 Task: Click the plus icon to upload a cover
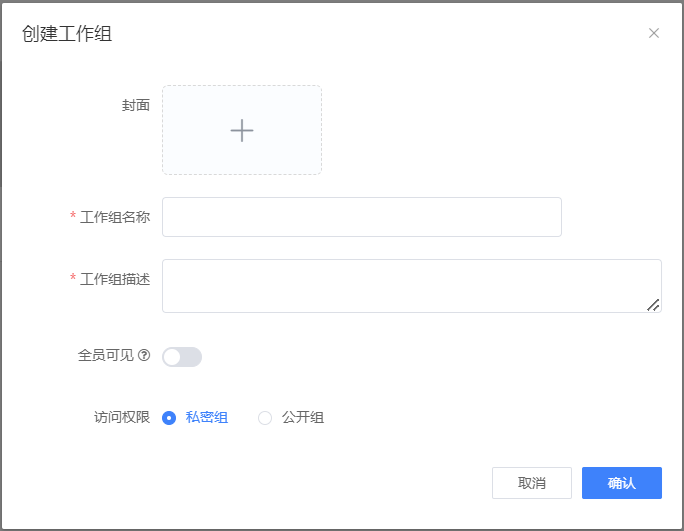[242, 130]
